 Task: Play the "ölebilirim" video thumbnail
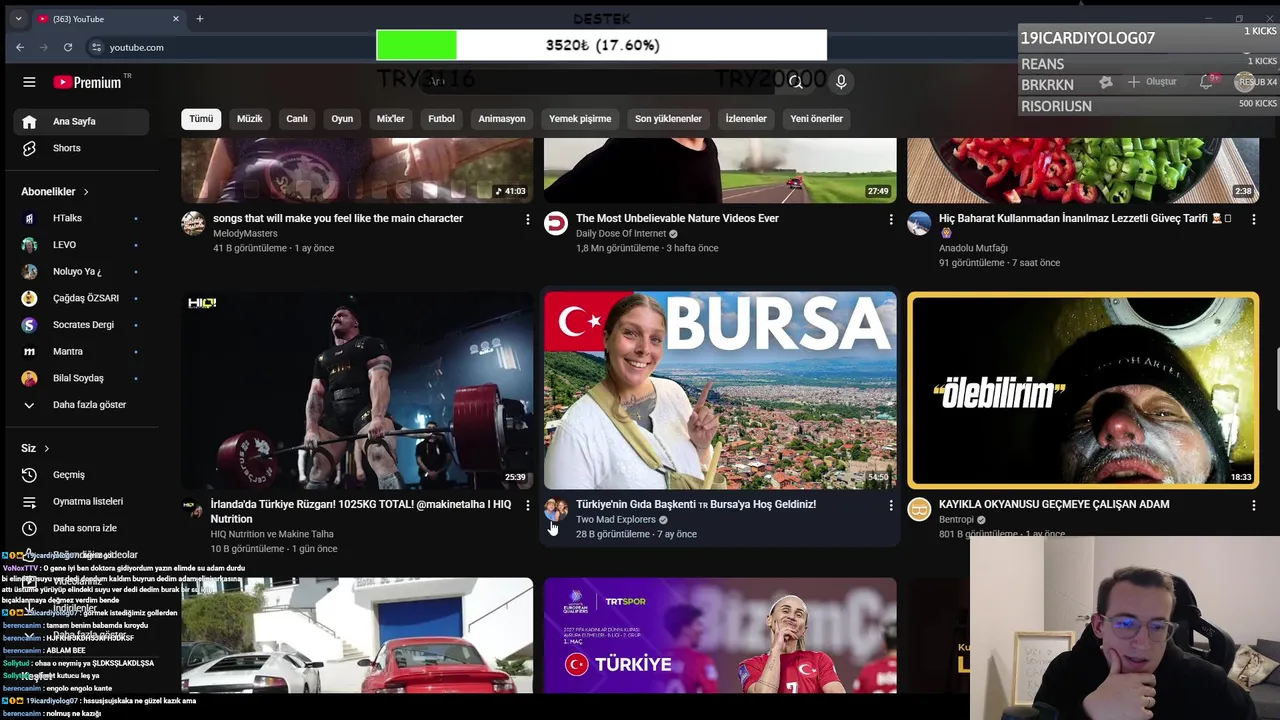[x=1083, y=390]
